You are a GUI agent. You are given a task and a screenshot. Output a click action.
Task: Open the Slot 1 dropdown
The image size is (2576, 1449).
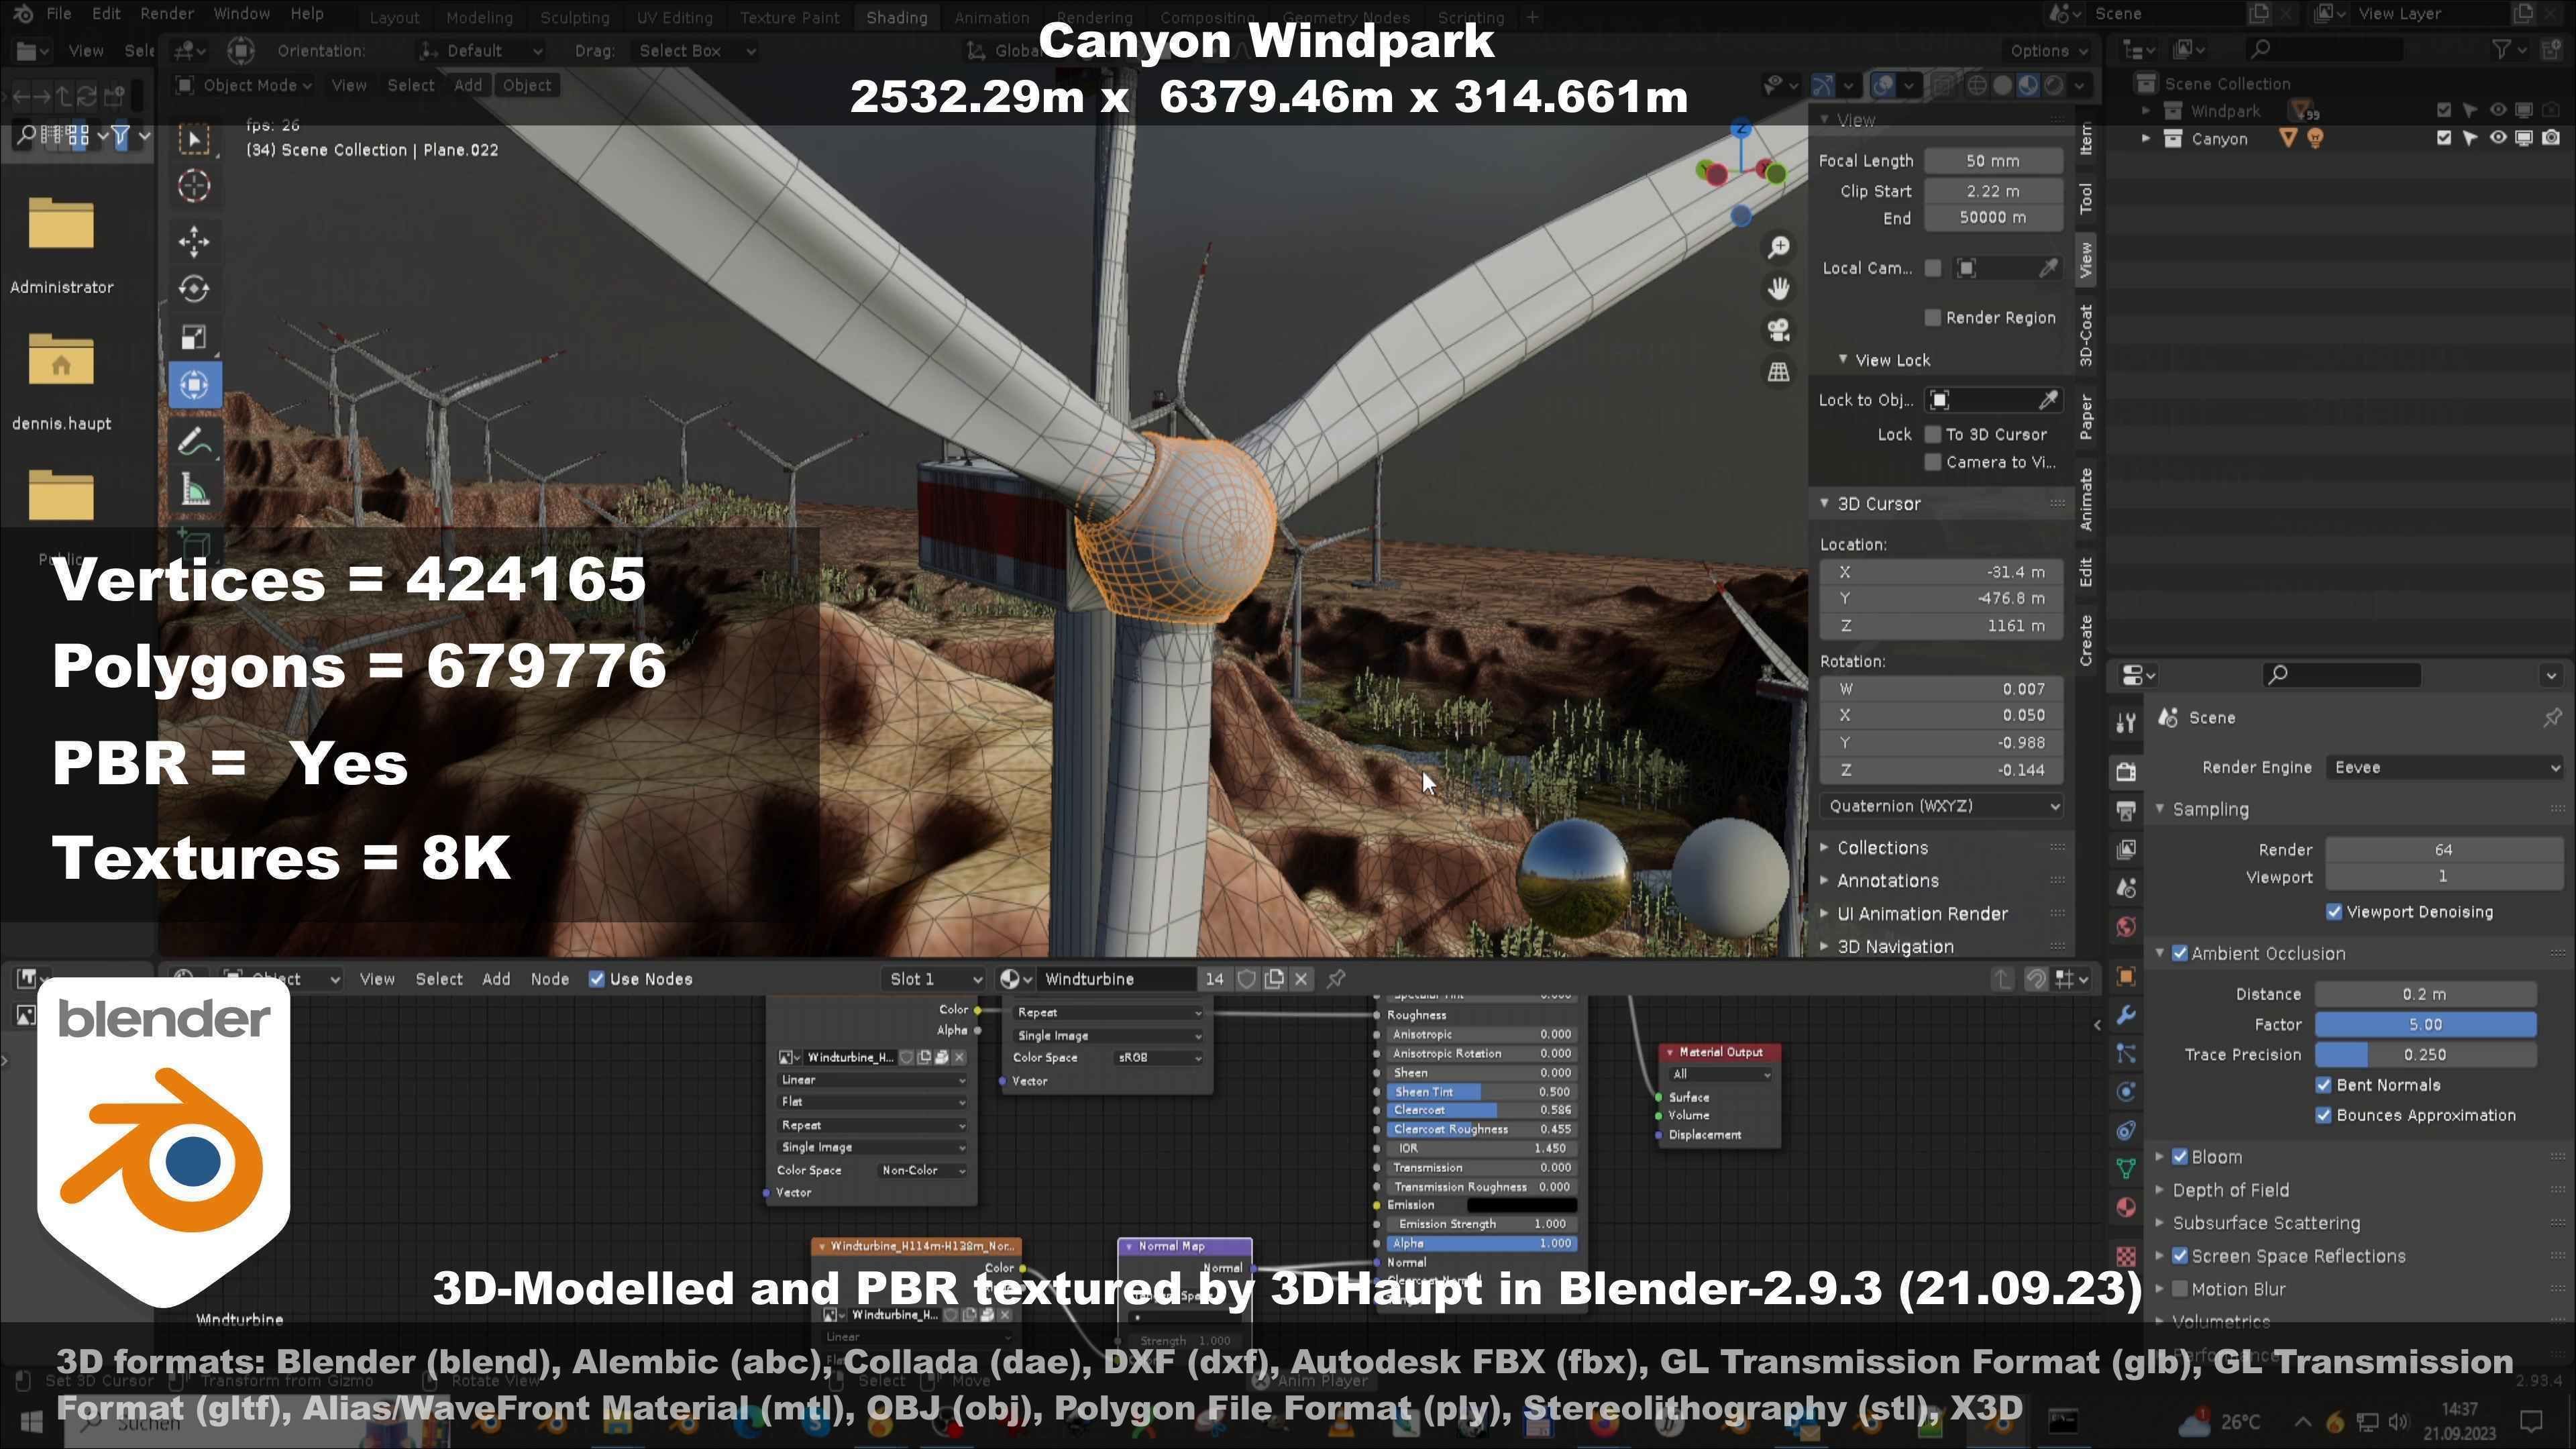pyautogui.click(x=935, y=979)
